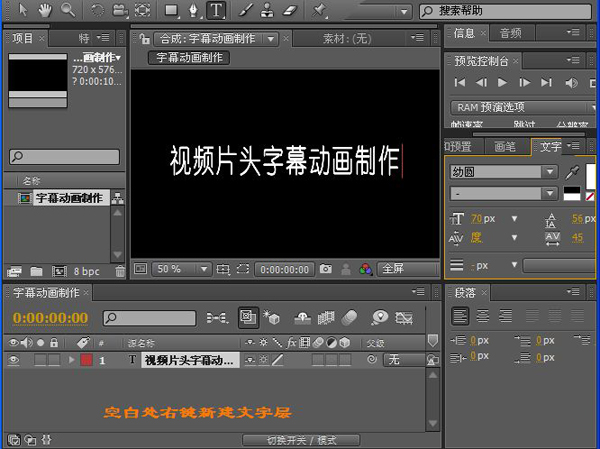Select the Zoom magnifier tool
The image size is (600, 449).
tap(68, 10)
